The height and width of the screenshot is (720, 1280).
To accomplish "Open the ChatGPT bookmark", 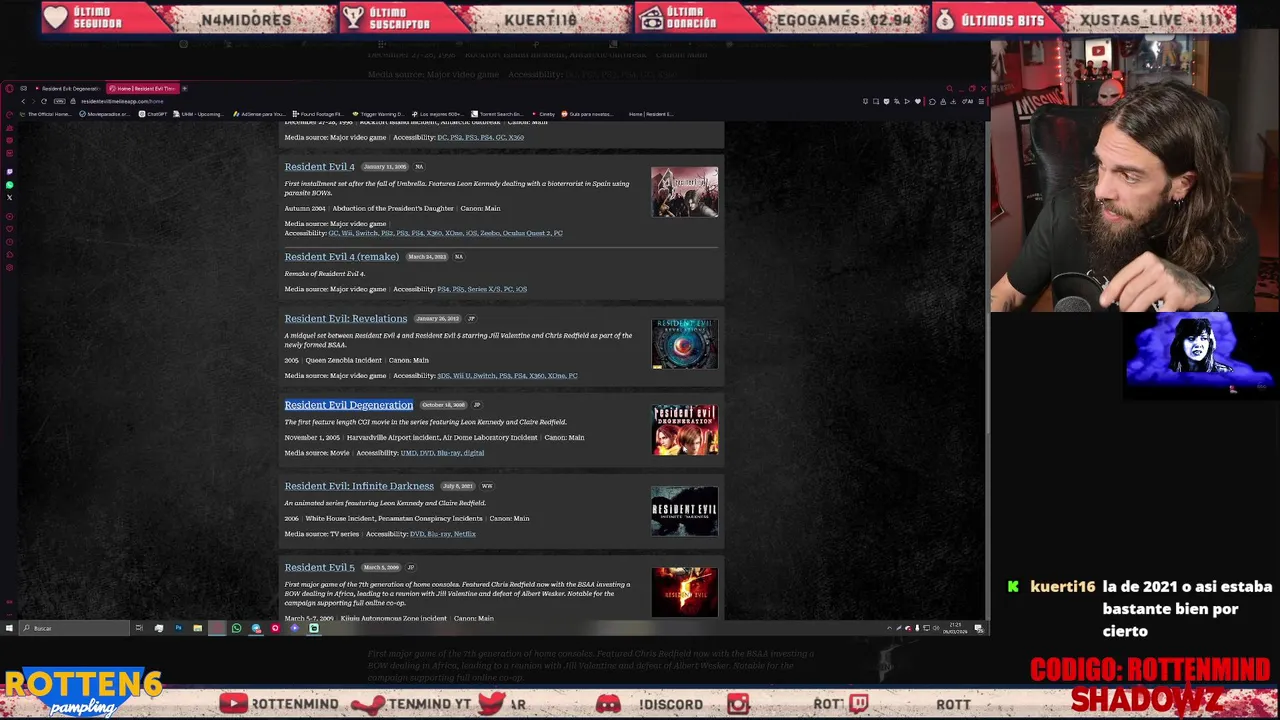I will tap(153, 114).
